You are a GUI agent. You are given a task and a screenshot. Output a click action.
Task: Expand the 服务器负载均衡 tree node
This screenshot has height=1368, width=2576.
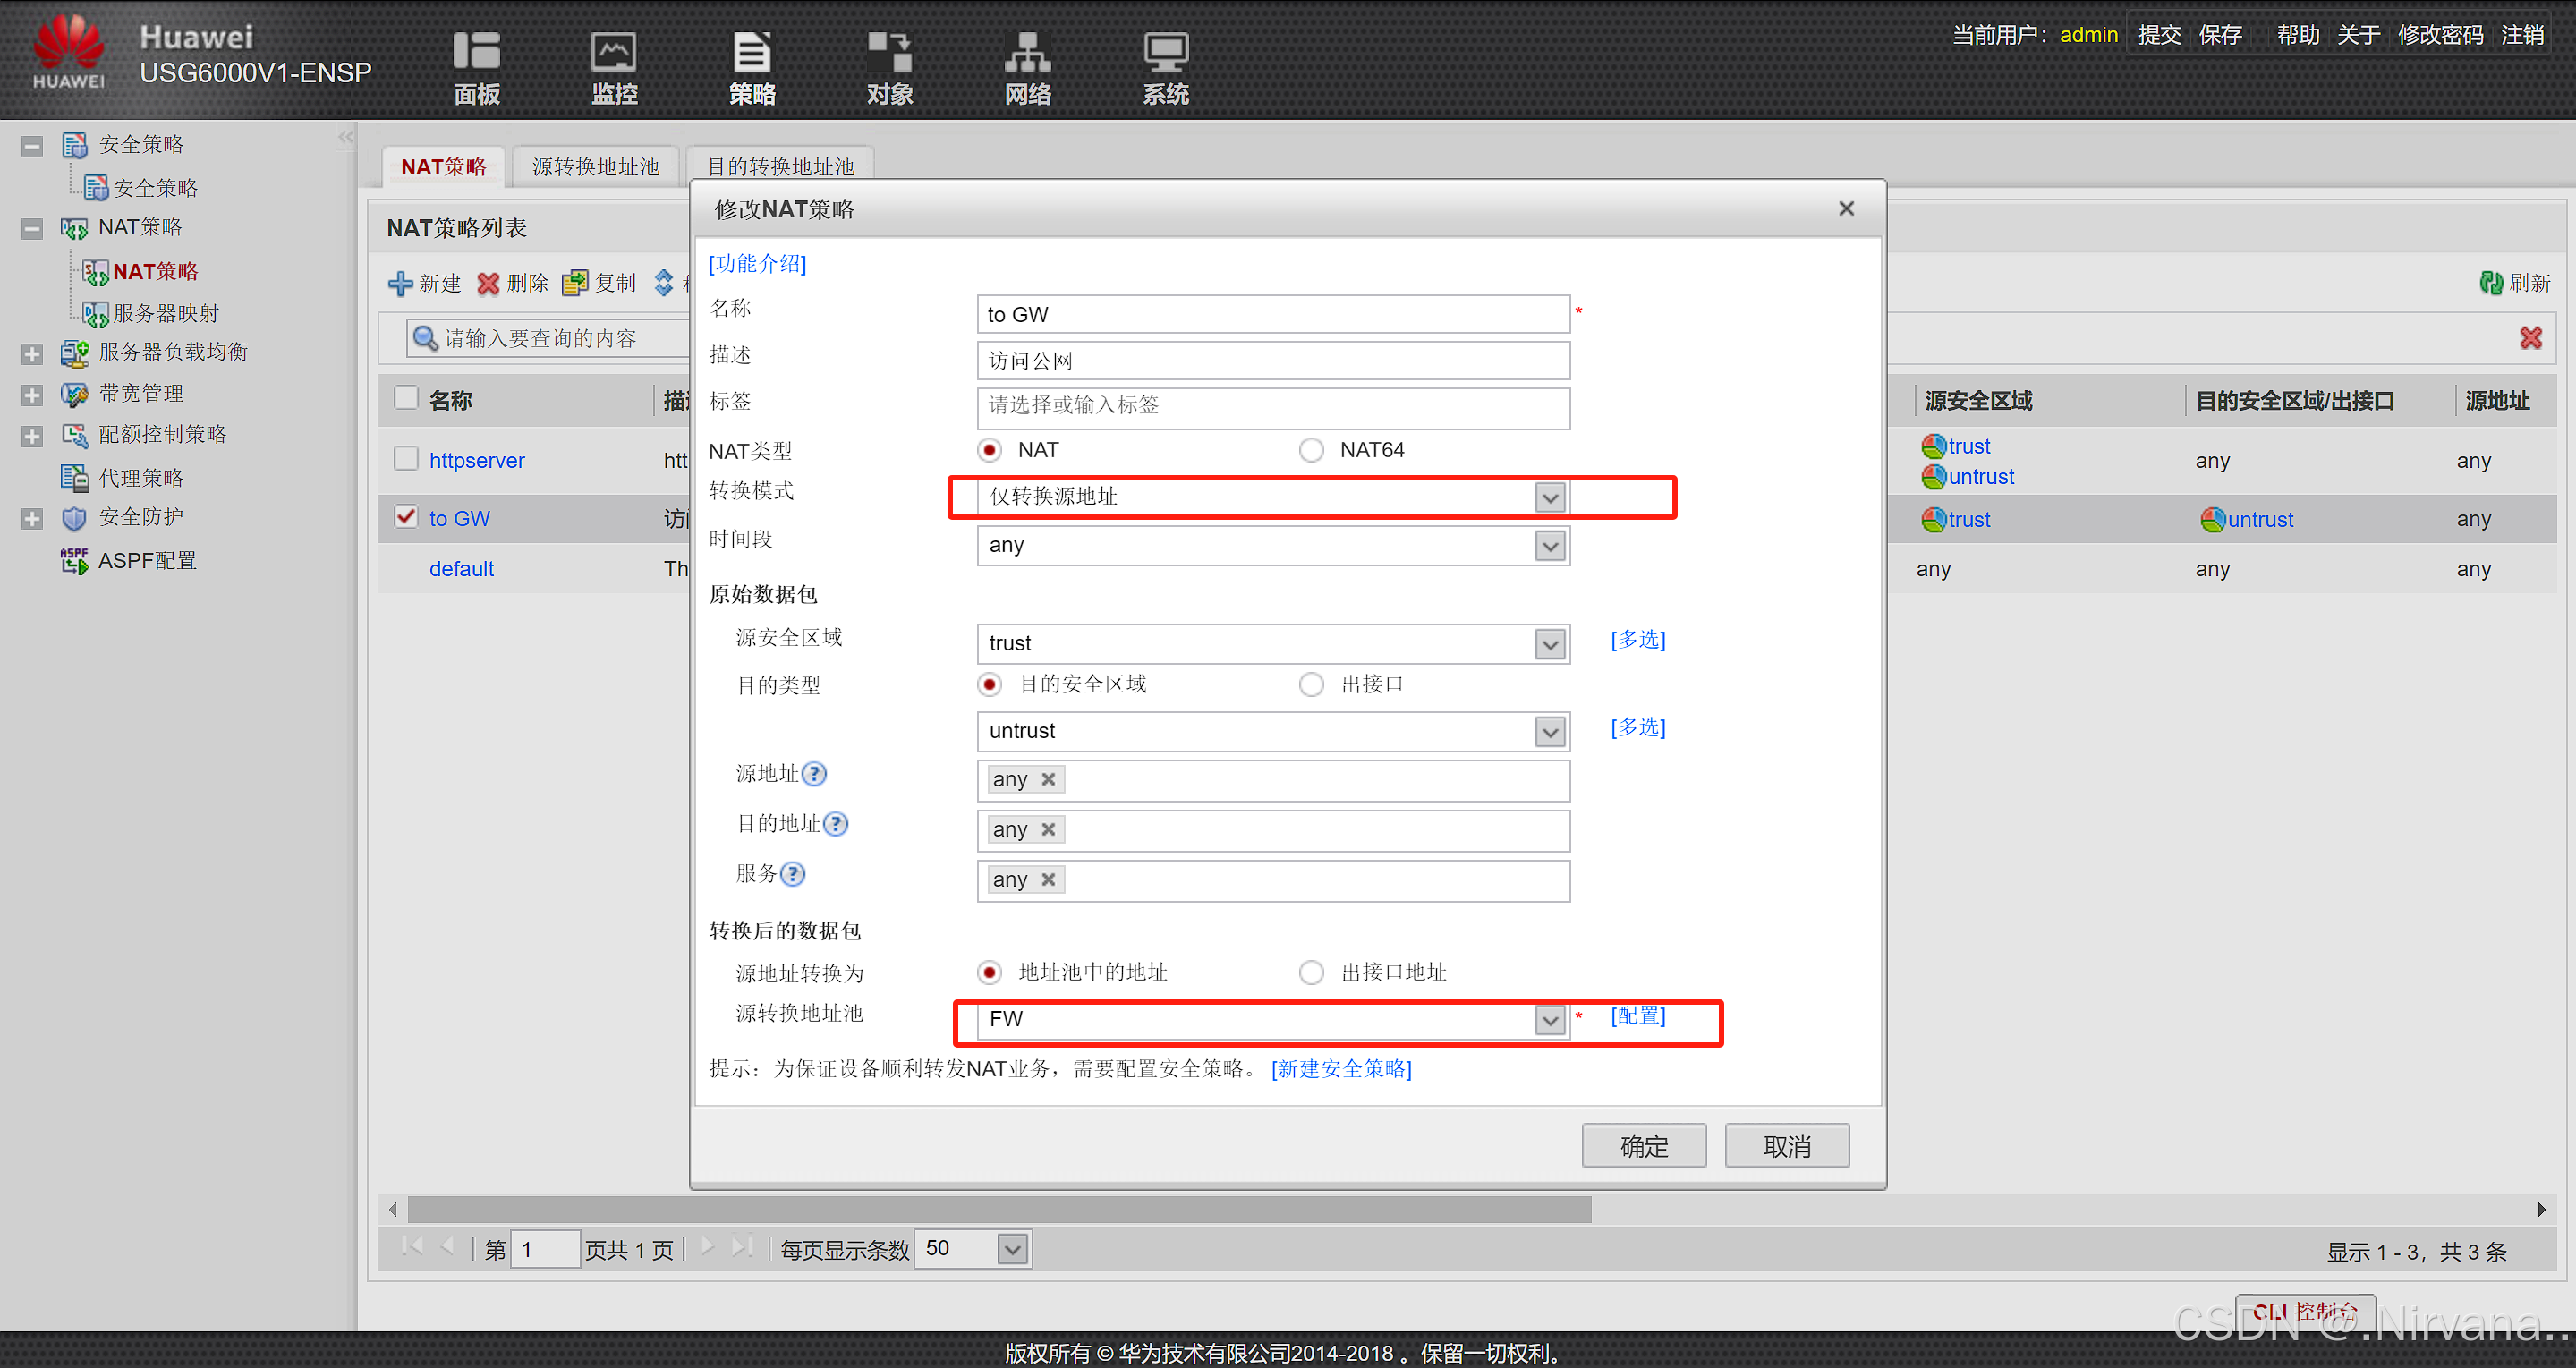click(x=32, y=354)
